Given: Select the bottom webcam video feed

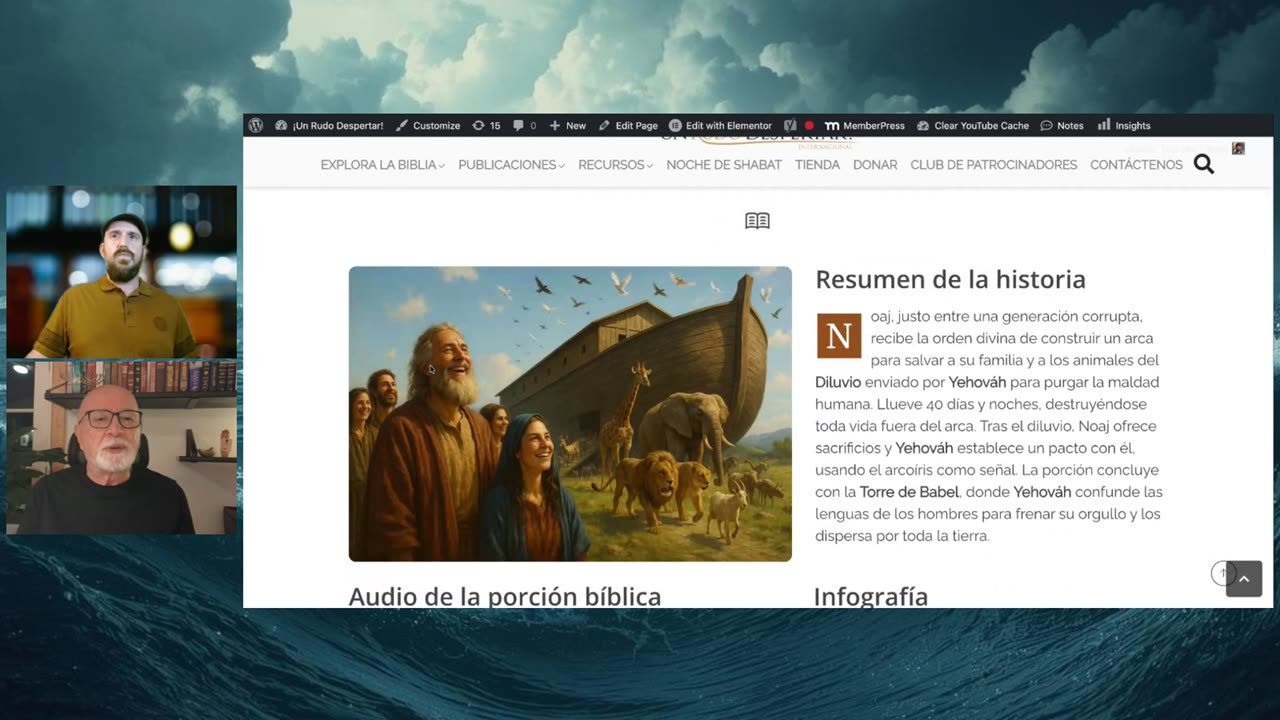Looking at the screenshot, I should (121, 448).
